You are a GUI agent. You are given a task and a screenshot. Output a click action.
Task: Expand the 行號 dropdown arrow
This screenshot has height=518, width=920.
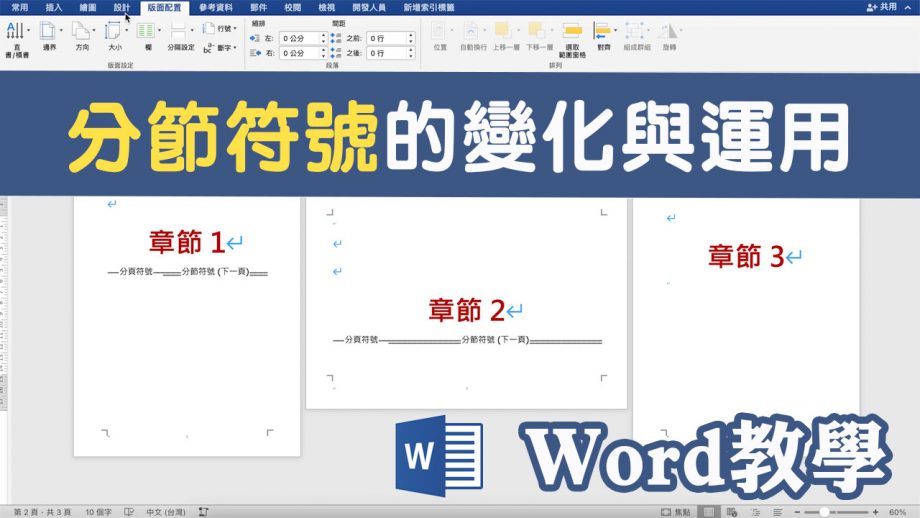tap(235, 29)
